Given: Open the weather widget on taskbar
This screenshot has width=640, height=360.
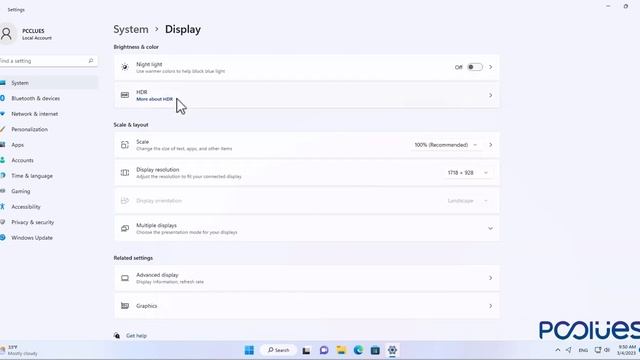Looking at the screenshot, I should (x=20, y=350).
